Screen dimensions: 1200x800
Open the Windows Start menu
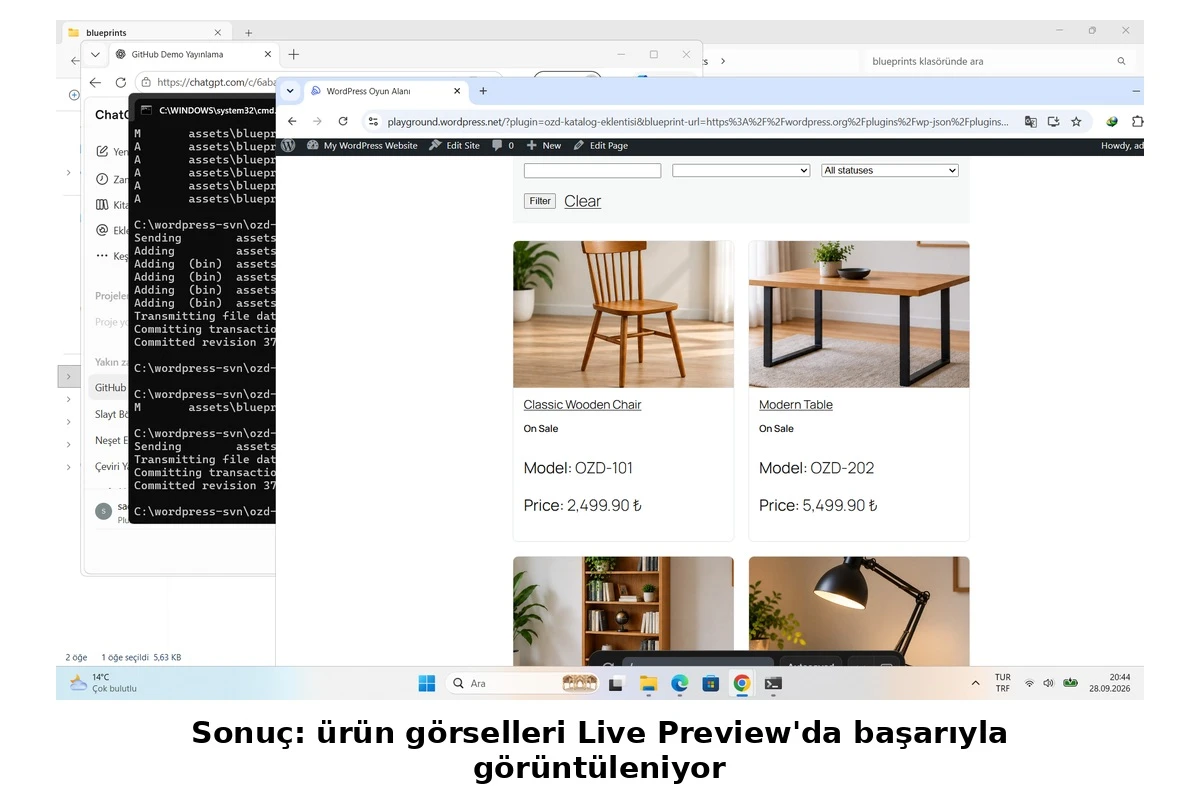tap(427, 684)
